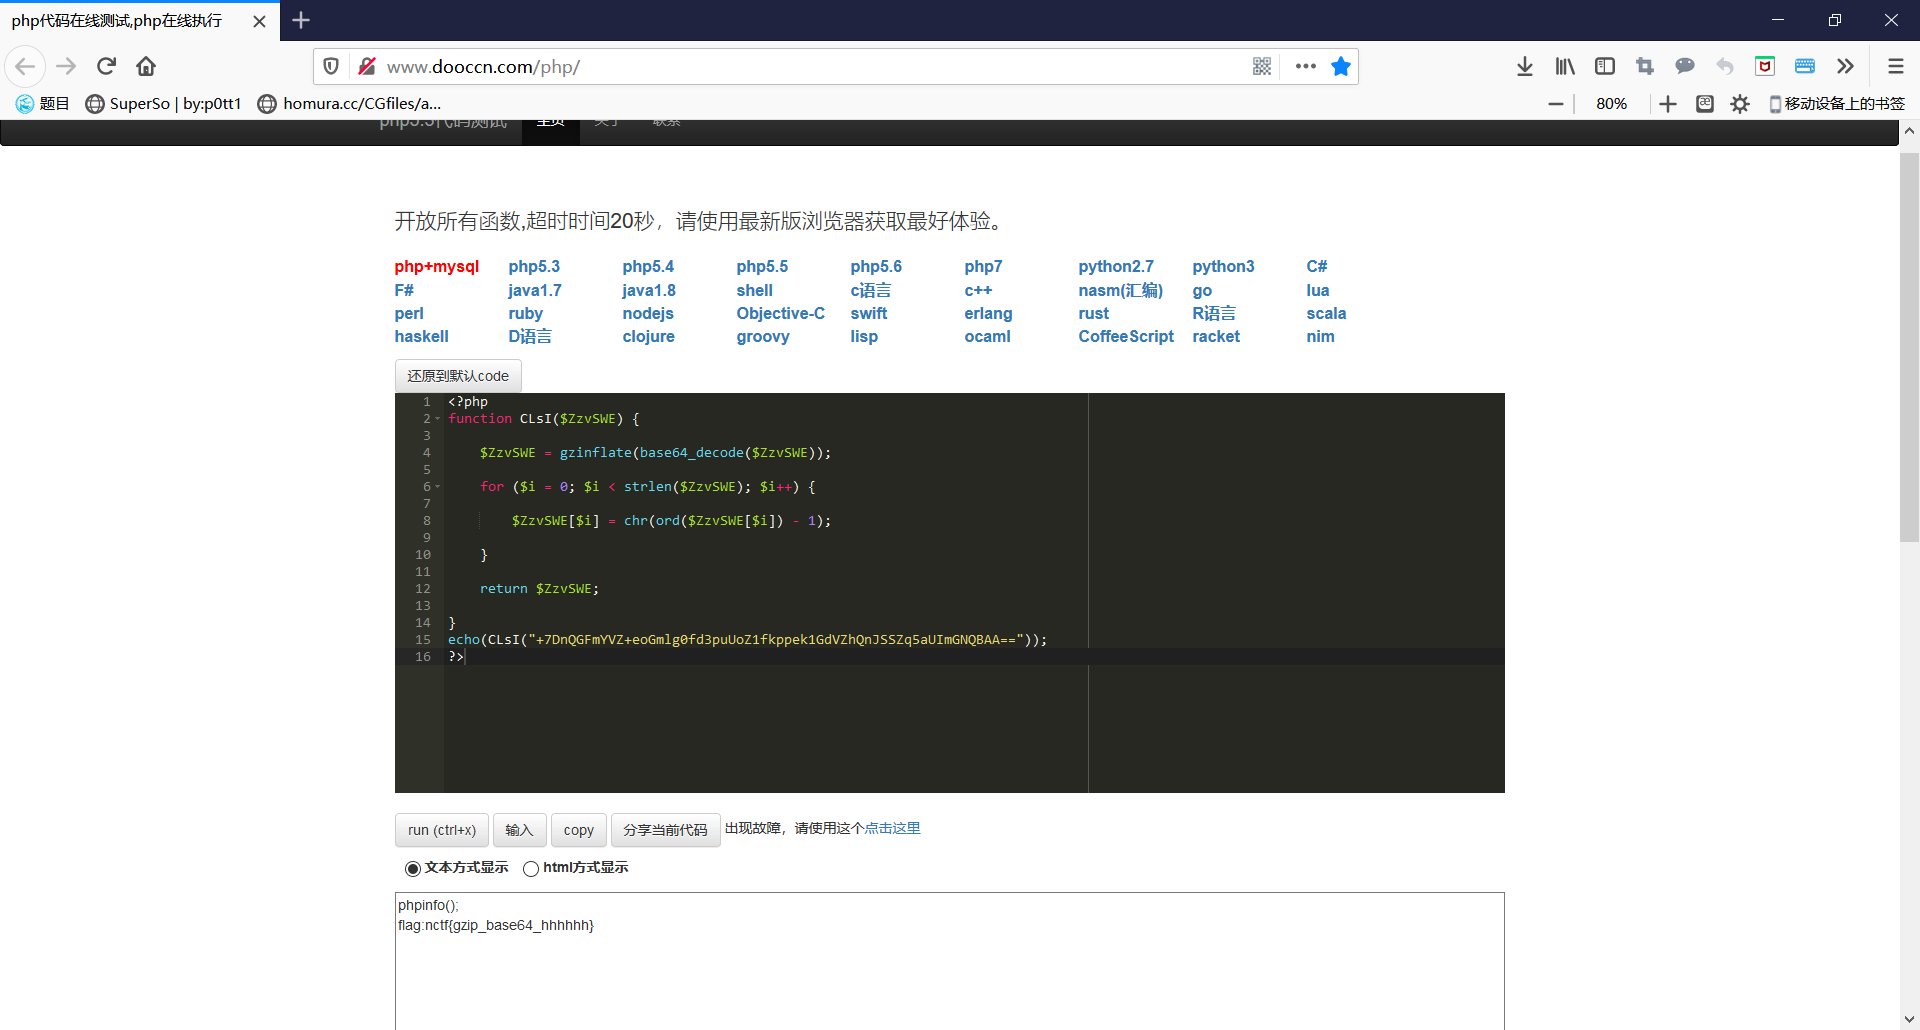The image size is (1920, 1030).
Task: Click the page vertical scrollbar thumb
Action: click(1909, 347)
